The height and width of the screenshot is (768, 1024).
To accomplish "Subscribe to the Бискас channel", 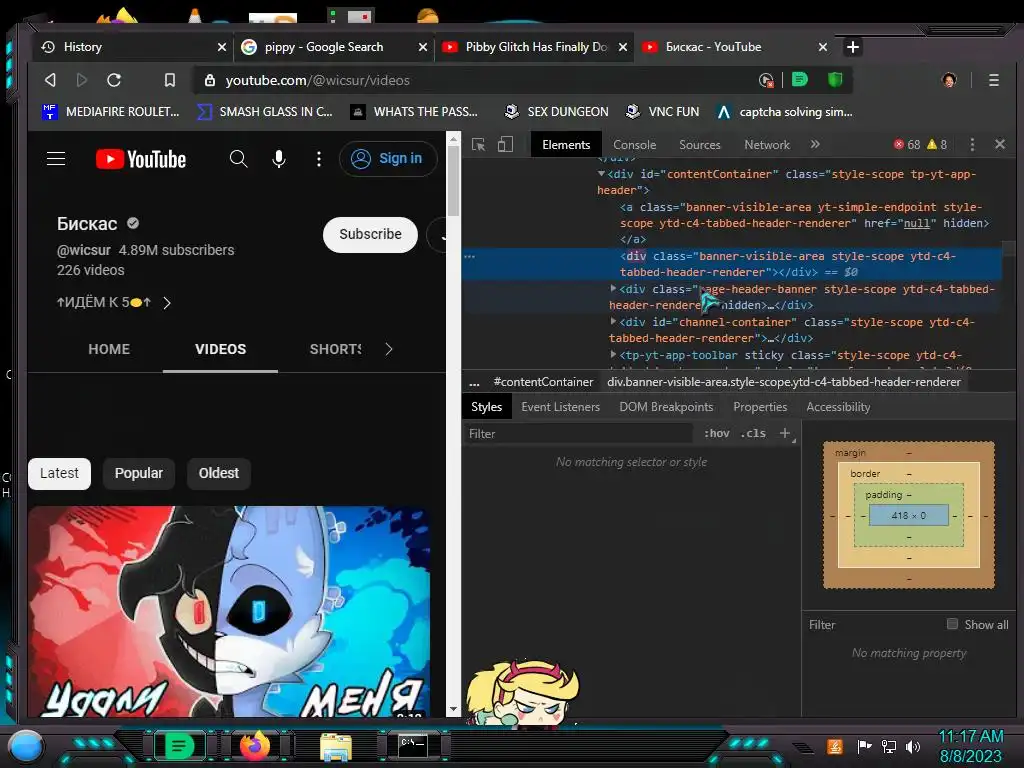I will 370,234.
